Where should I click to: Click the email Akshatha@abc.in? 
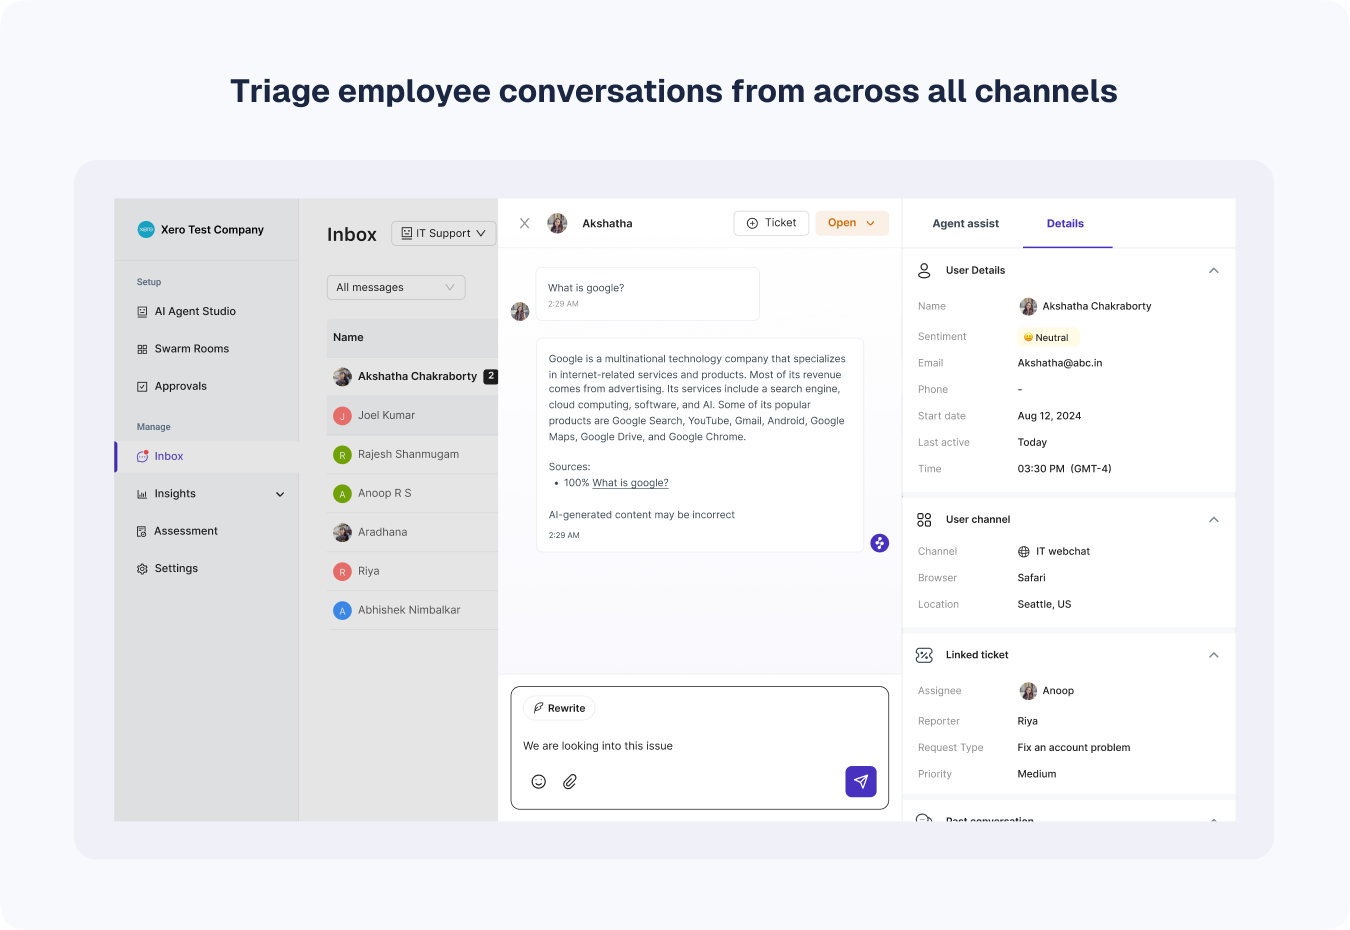tap(1060, 364)
